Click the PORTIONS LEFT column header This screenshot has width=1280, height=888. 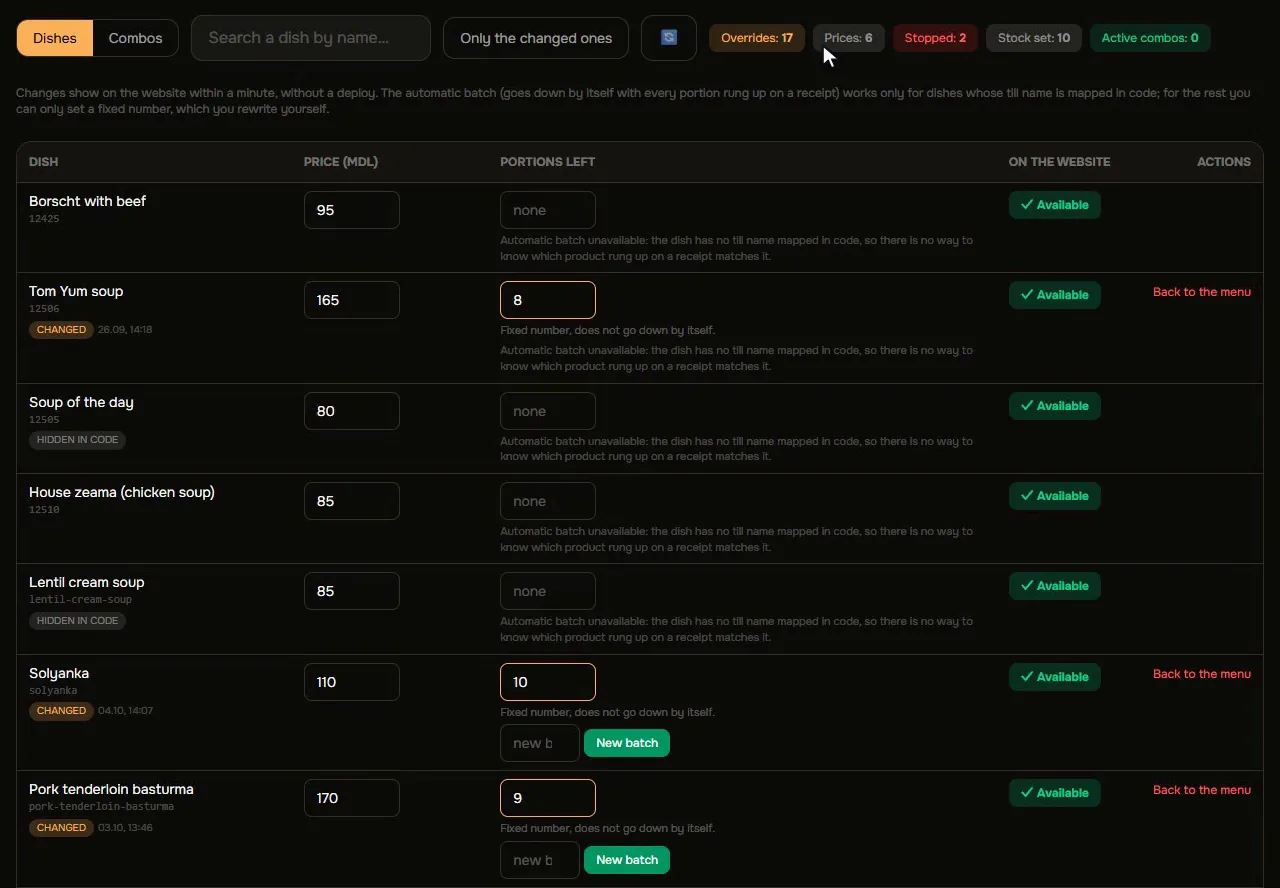click(547, 162)
